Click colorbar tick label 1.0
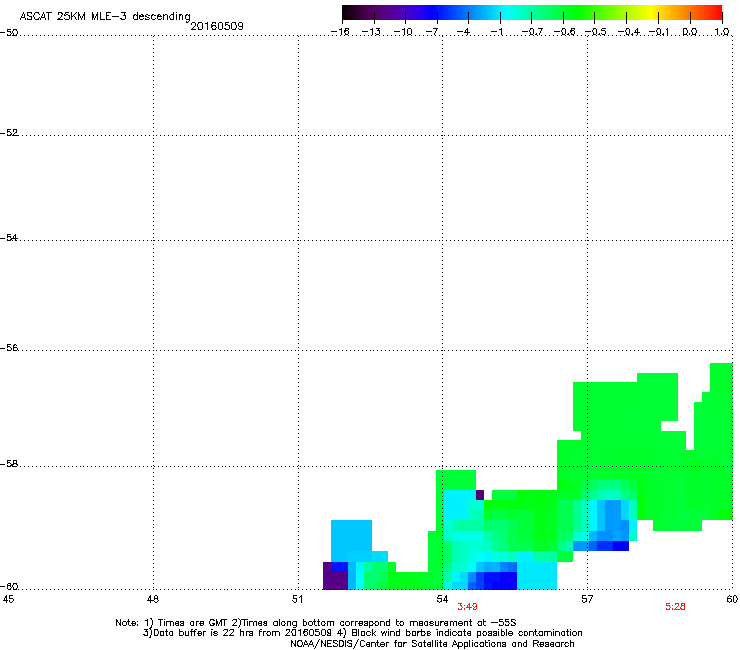This screenshot has height=650, width=740. coord(722,32)
